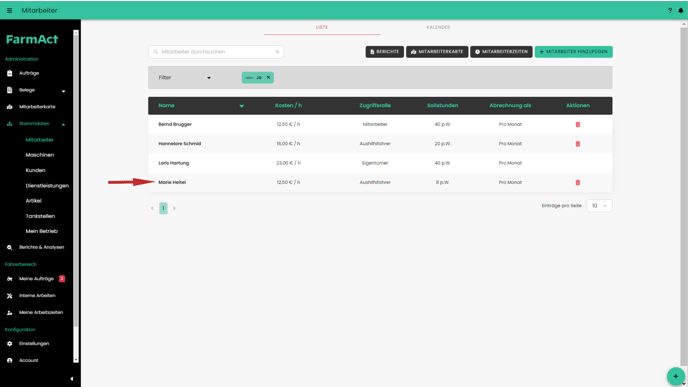Collapse the sidebar with the arrow

pos(72,379)
